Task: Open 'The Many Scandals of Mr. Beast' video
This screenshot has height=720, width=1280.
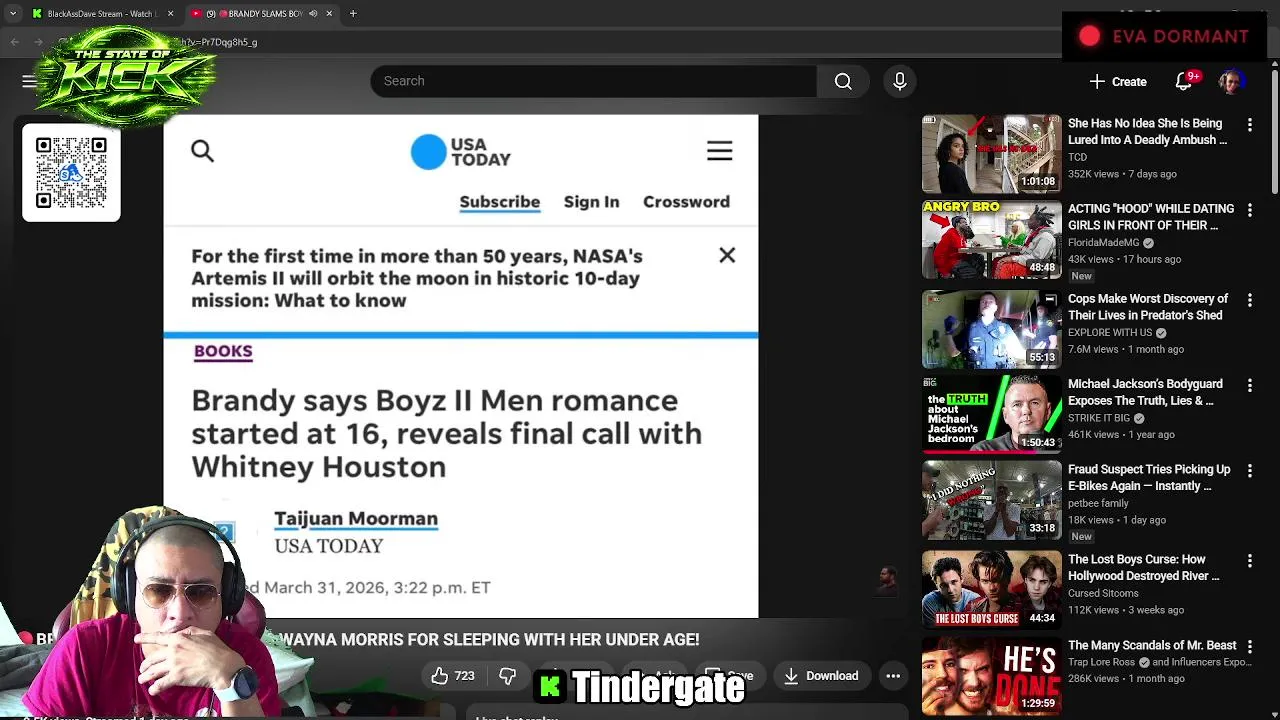Action: (x=1152, y=645)
